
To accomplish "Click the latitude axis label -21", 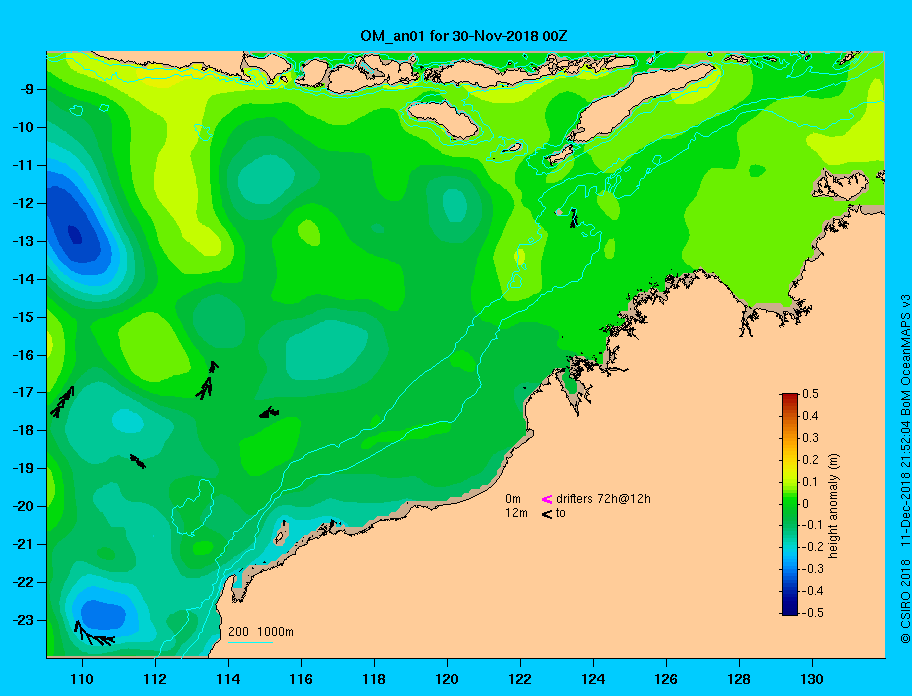I will tap(23, 544).
